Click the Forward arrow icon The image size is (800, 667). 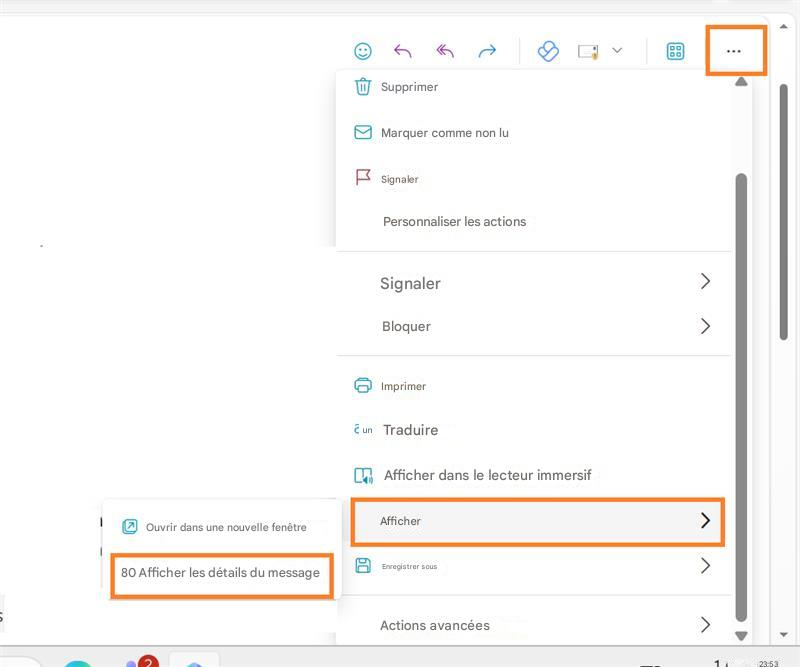[x=487, y=51]
